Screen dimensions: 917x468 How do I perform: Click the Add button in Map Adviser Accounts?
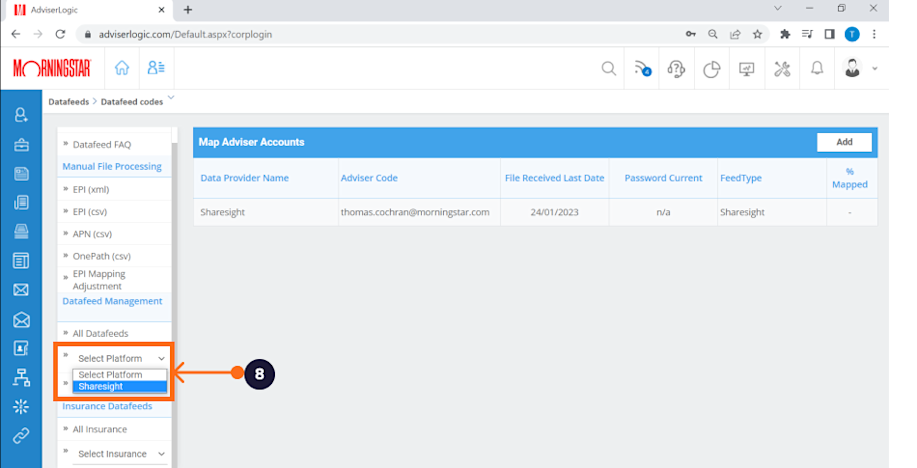(x=844, y=142)
